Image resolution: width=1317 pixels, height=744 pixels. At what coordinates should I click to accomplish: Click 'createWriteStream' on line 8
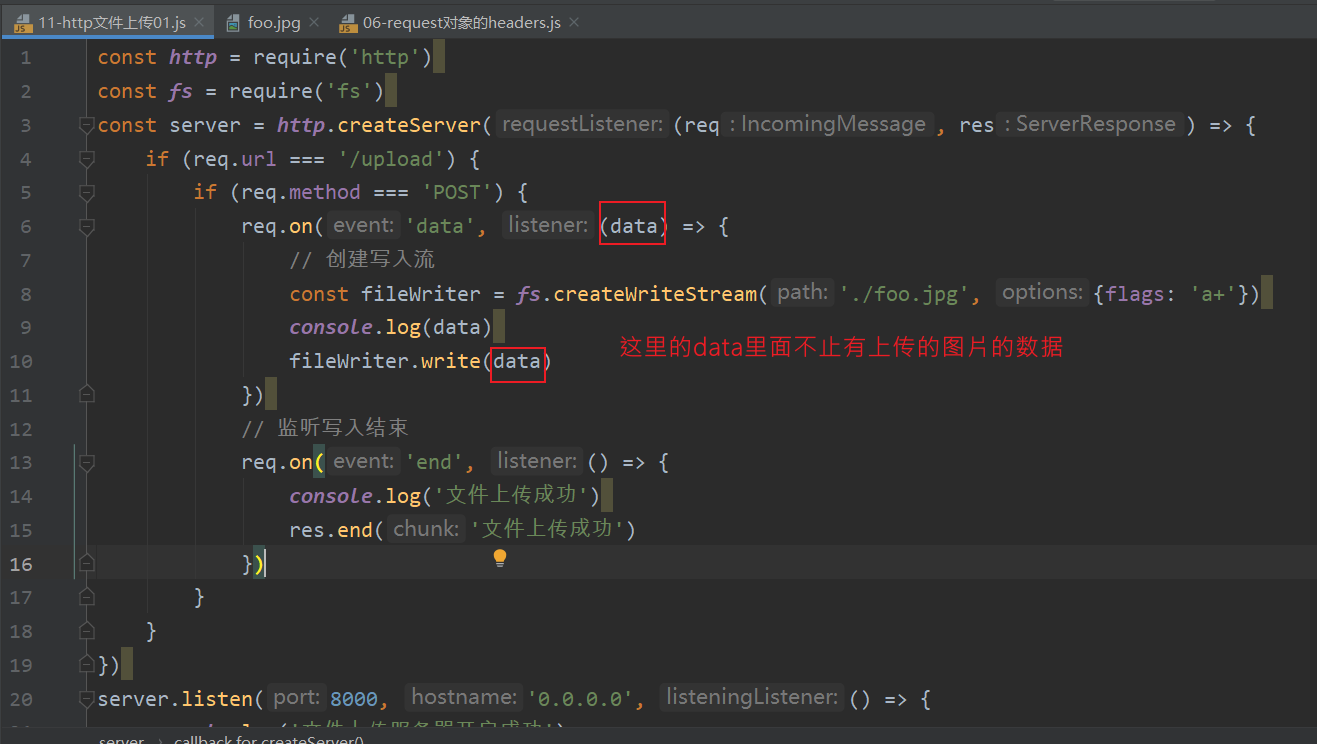pos(655,294)
